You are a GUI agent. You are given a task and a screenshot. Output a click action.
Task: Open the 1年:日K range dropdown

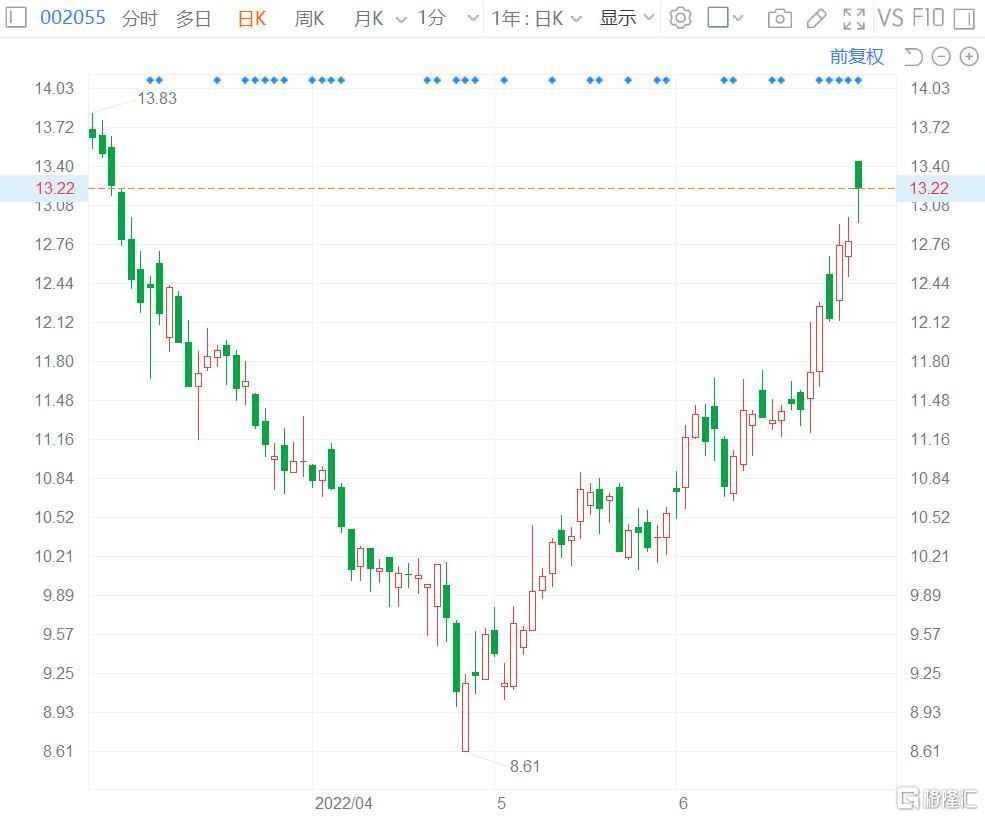point(536,18)
